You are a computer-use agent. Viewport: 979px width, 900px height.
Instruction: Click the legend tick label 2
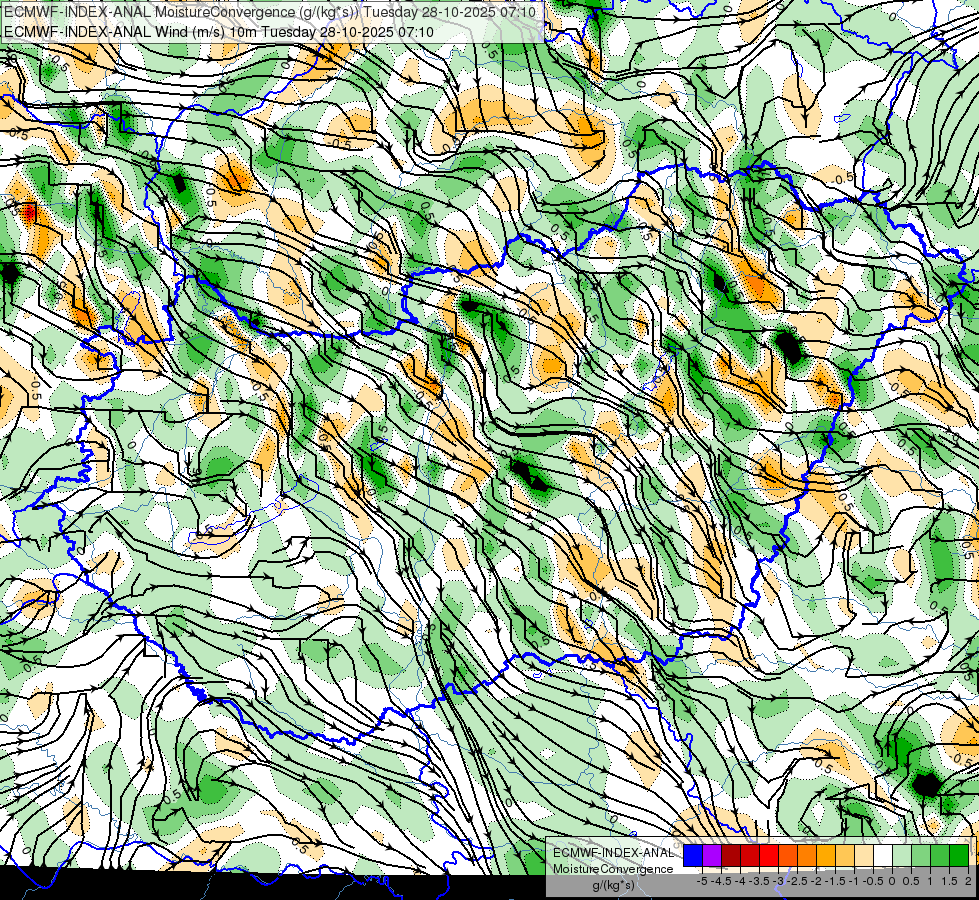pos(968,881)
